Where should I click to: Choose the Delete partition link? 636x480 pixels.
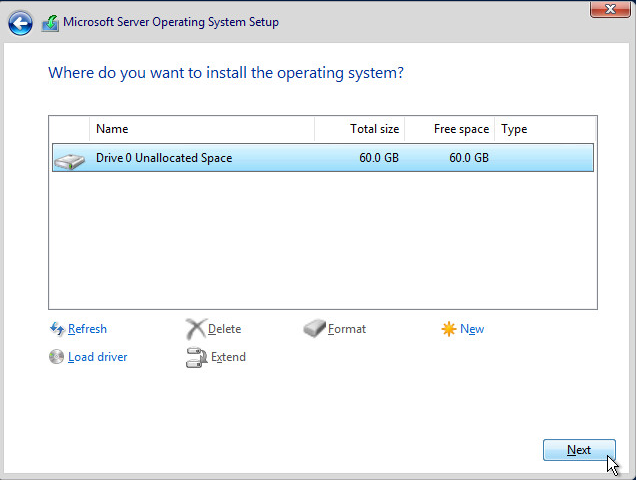[224, 329]
